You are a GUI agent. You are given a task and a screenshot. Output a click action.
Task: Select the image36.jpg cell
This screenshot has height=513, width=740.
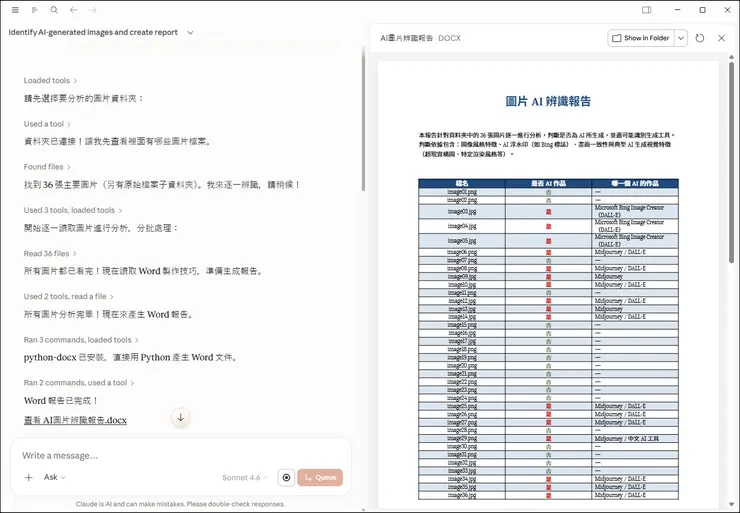pos(462,495)
